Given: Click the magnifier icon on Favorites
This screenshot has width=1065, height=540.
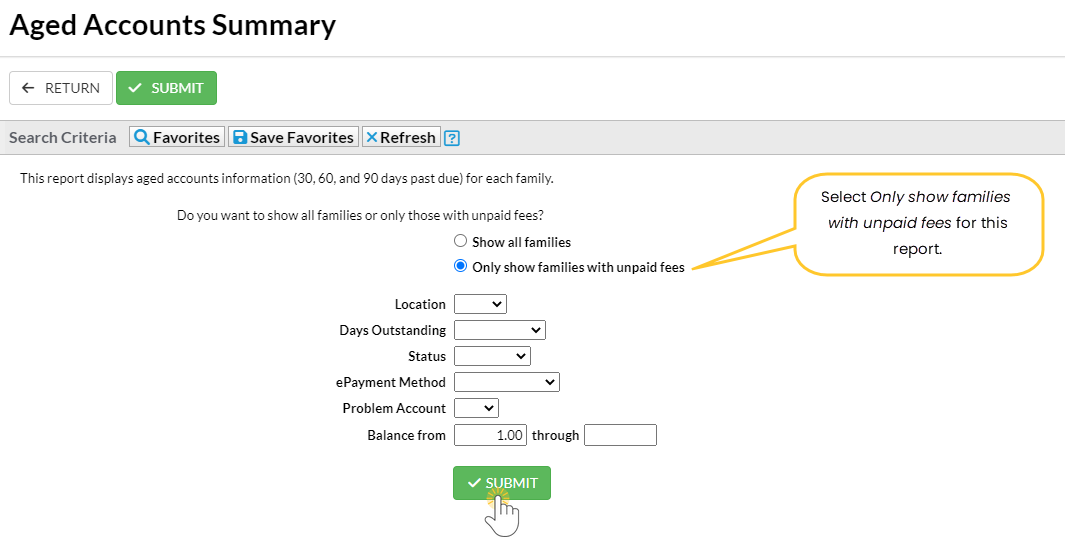Looking at the screenshot, I should (142, 138).
